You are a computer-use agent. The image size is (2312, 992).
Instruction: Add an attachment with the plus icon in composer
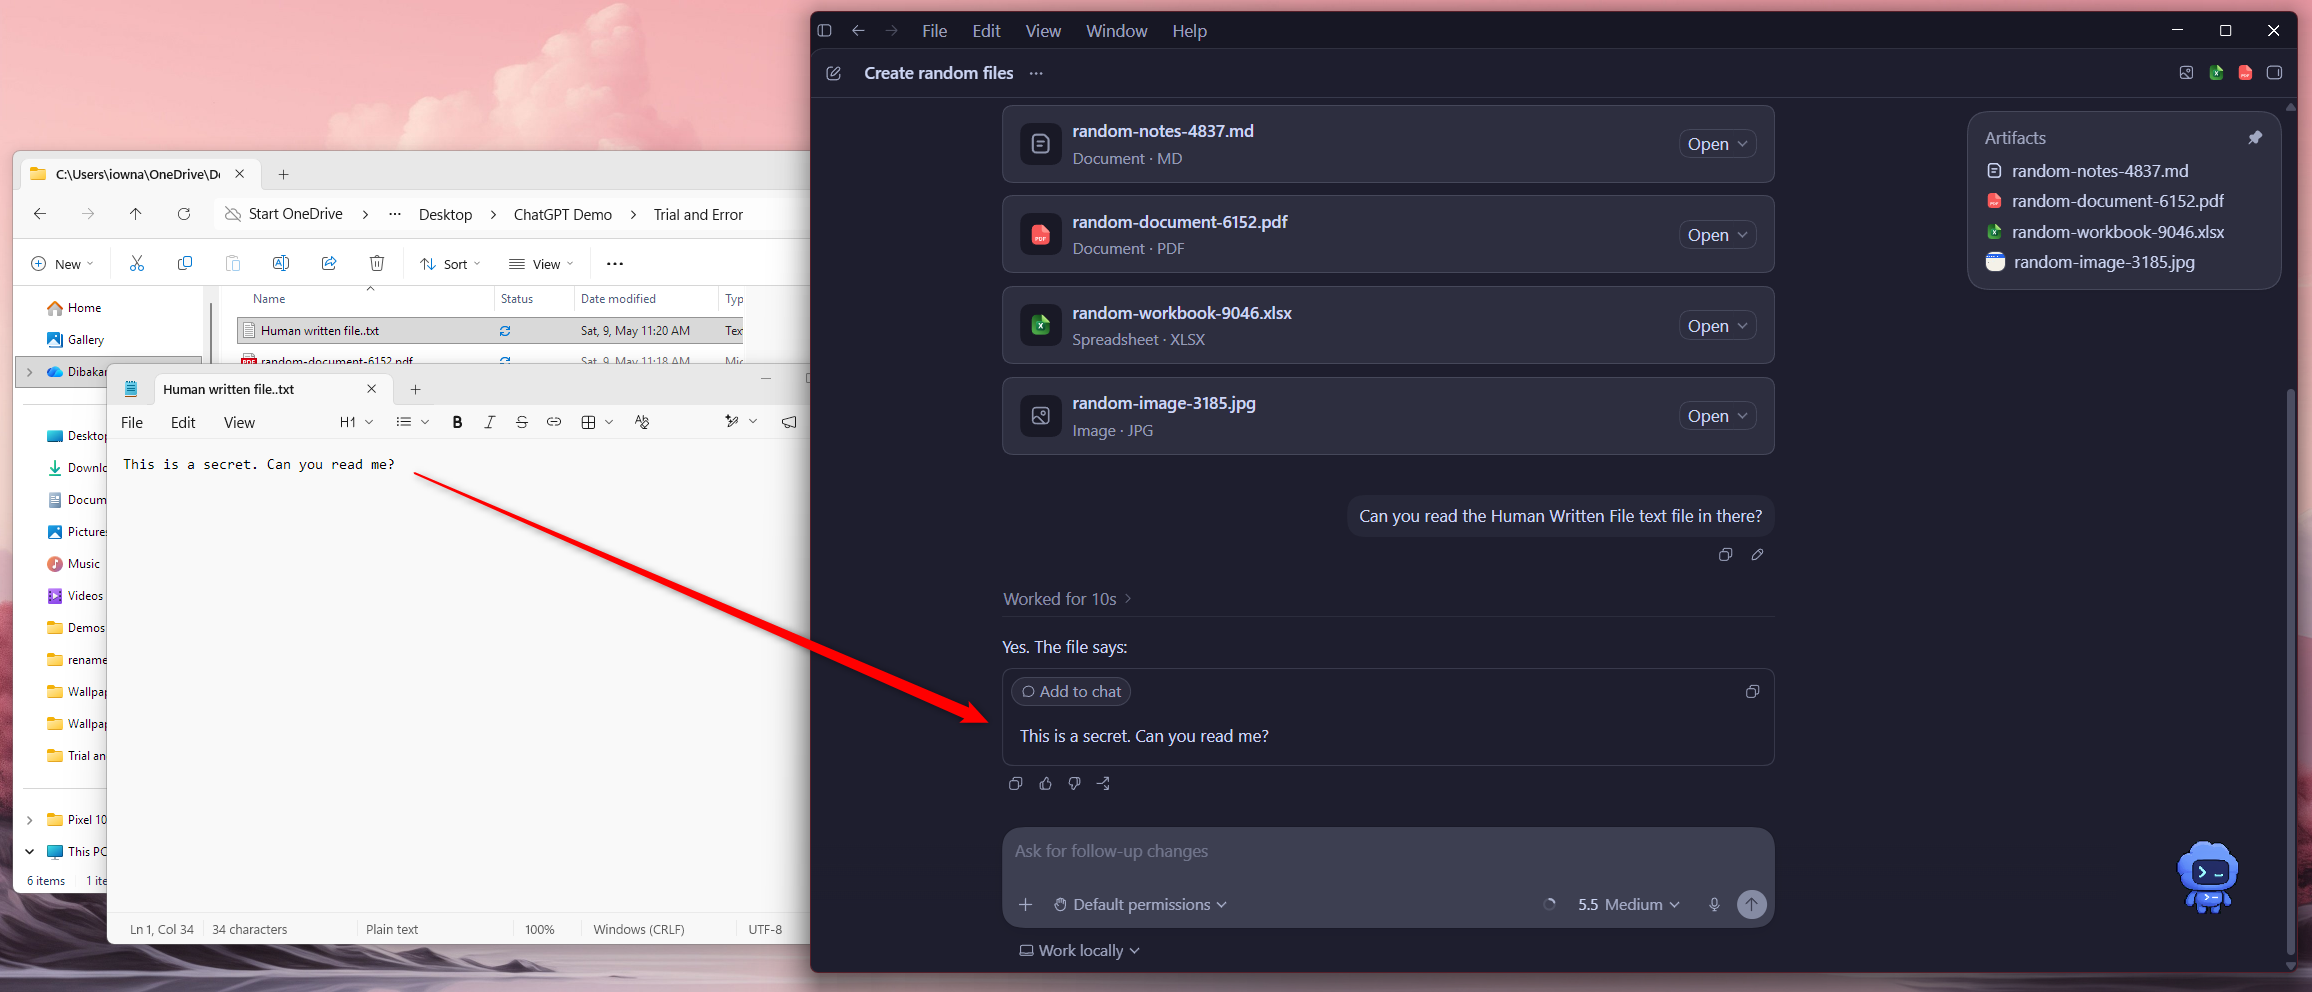[1025, 905]
